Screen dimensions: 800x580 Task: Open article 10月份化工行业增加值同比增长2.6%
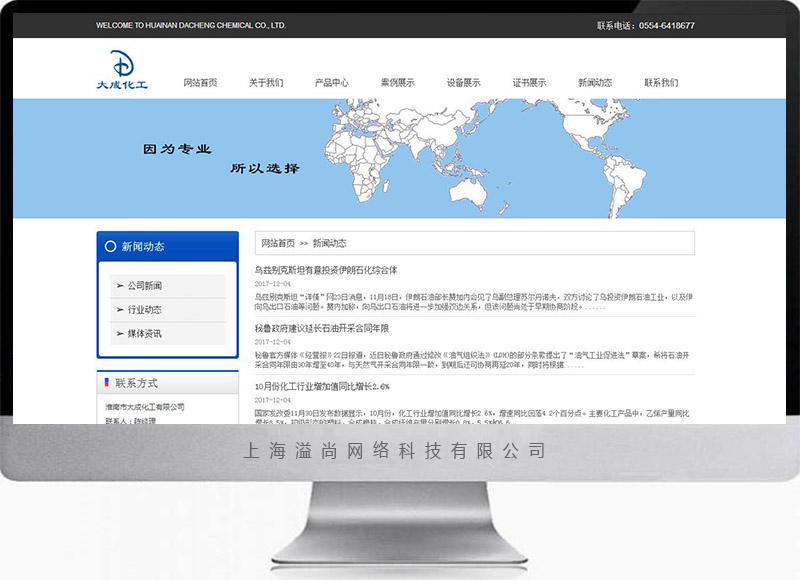pos(322,386)
